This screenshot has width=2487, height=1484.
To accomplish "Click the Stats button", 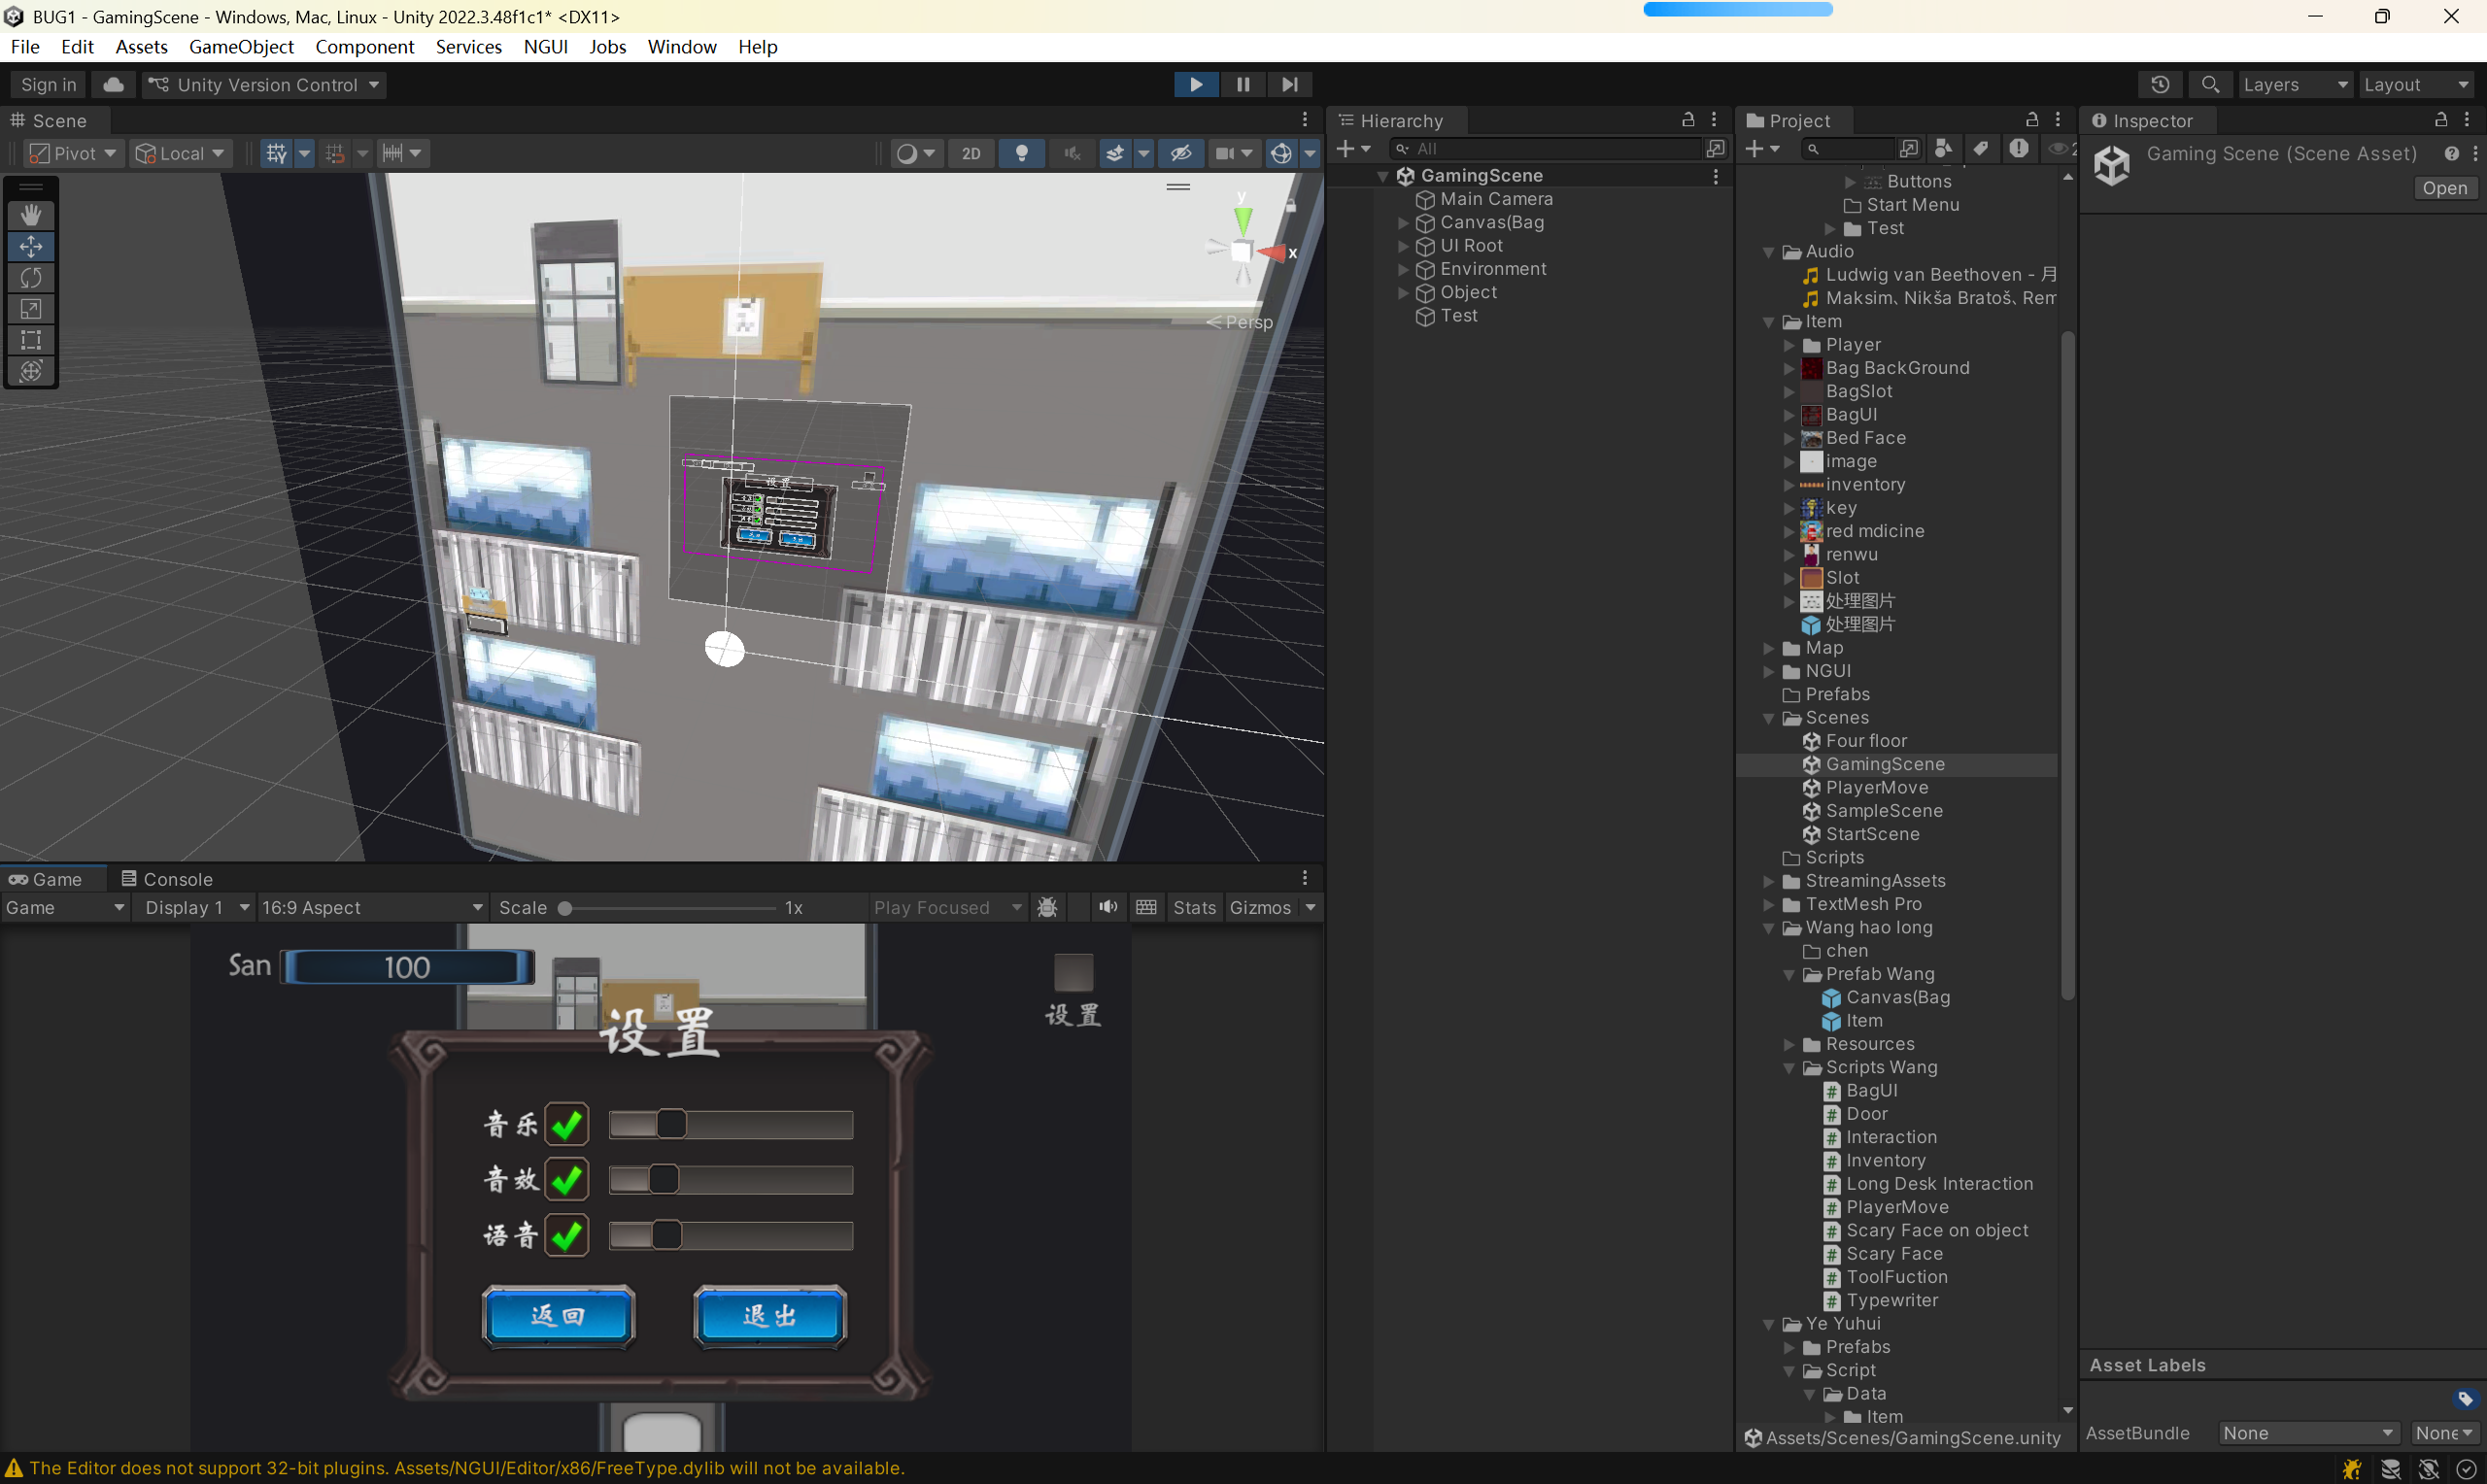I will 1193,907.
